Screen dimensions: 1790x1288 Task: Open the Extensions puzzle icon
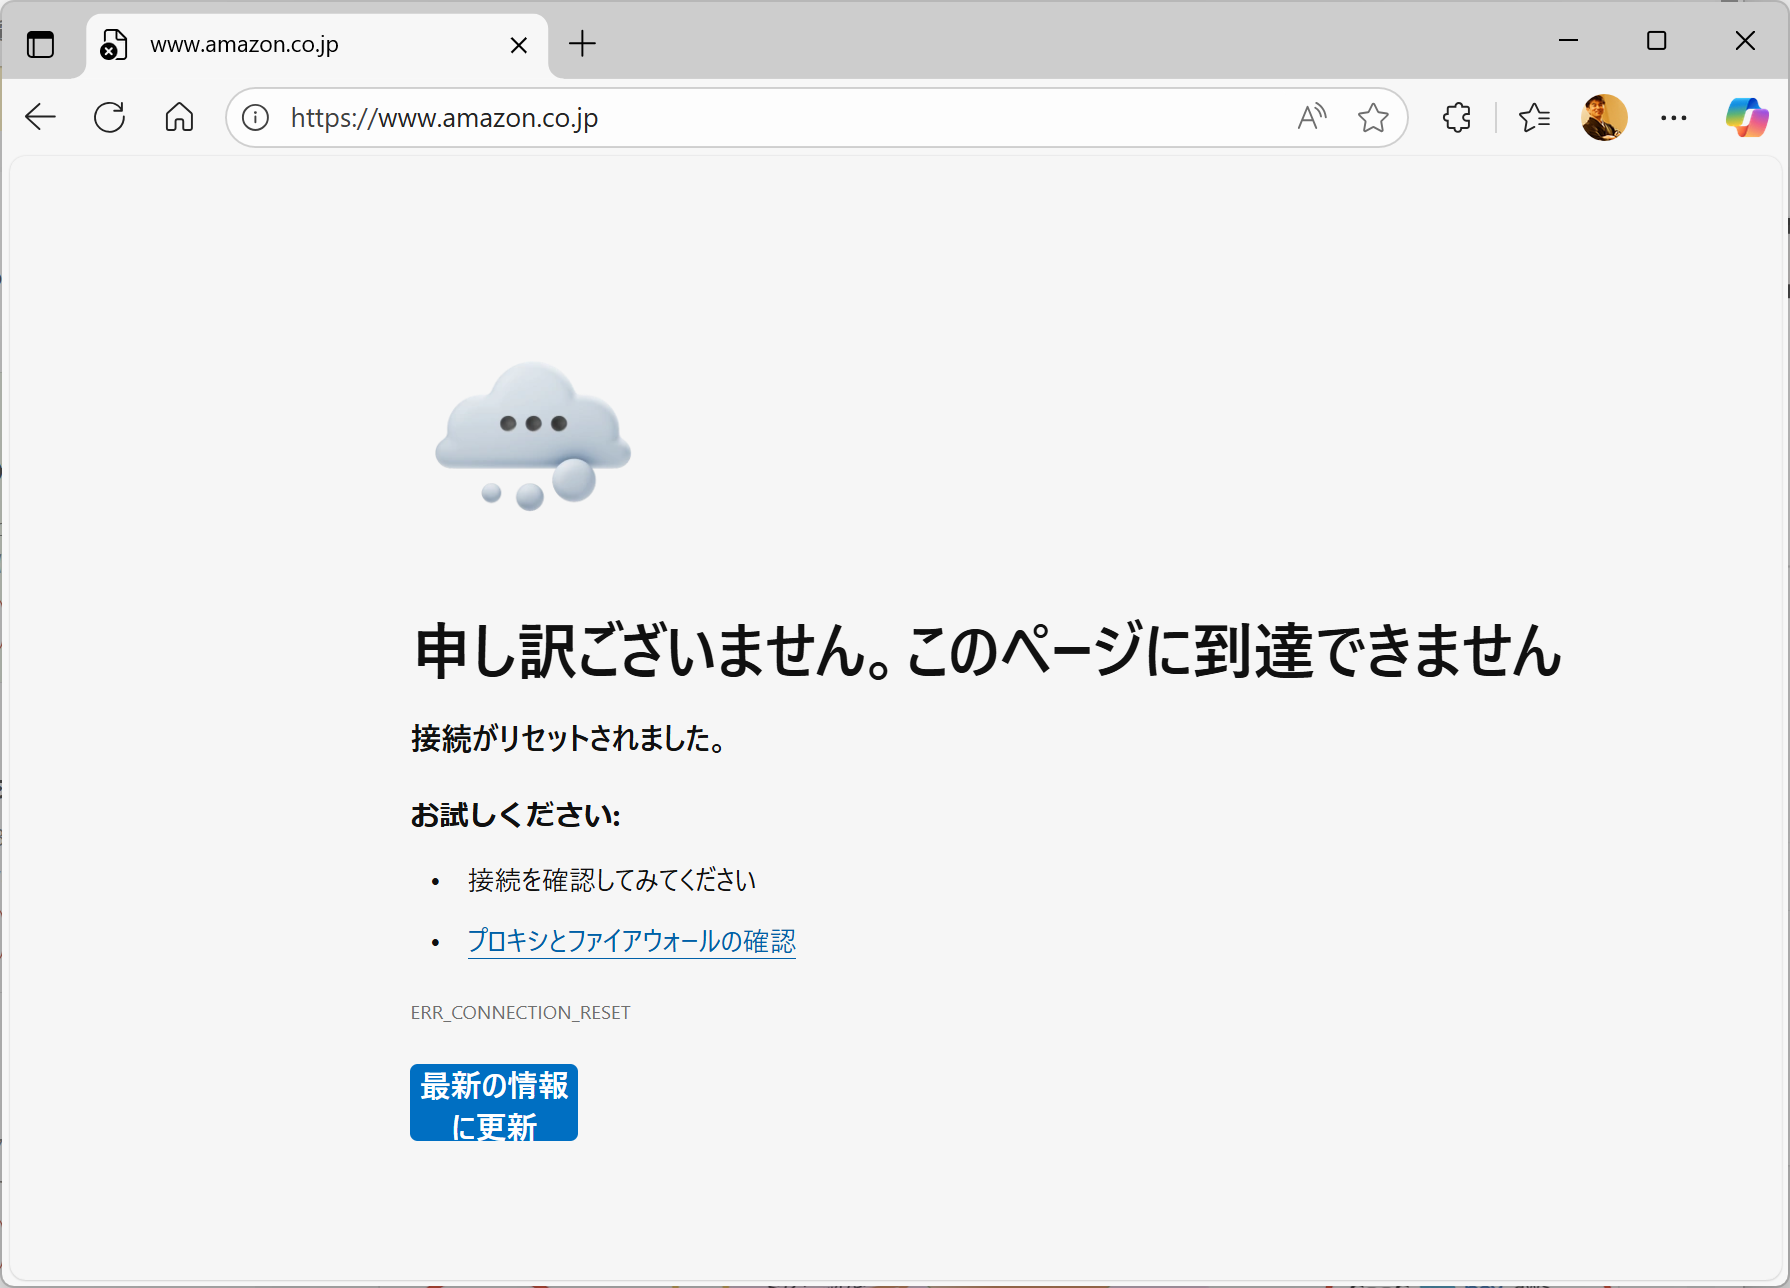[1457, 118]
